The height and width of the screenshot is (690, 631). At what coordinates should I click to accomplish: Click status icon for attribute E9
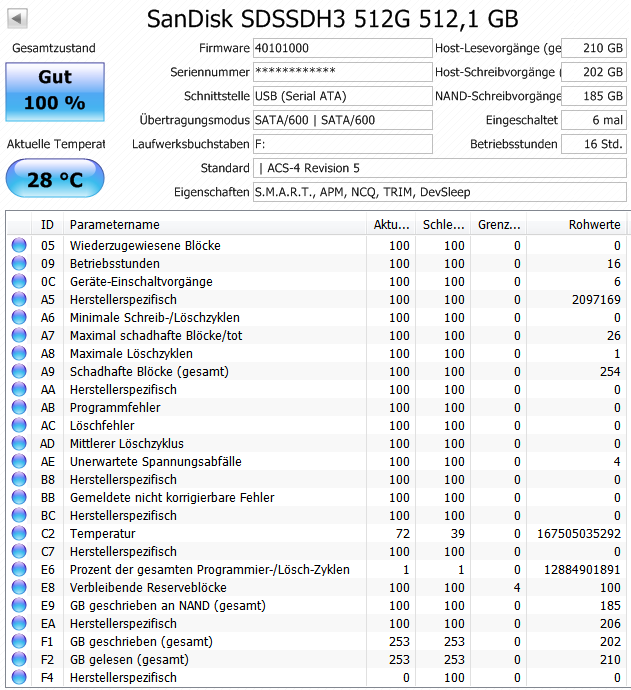pyautogui.click(x=19, y=606)
